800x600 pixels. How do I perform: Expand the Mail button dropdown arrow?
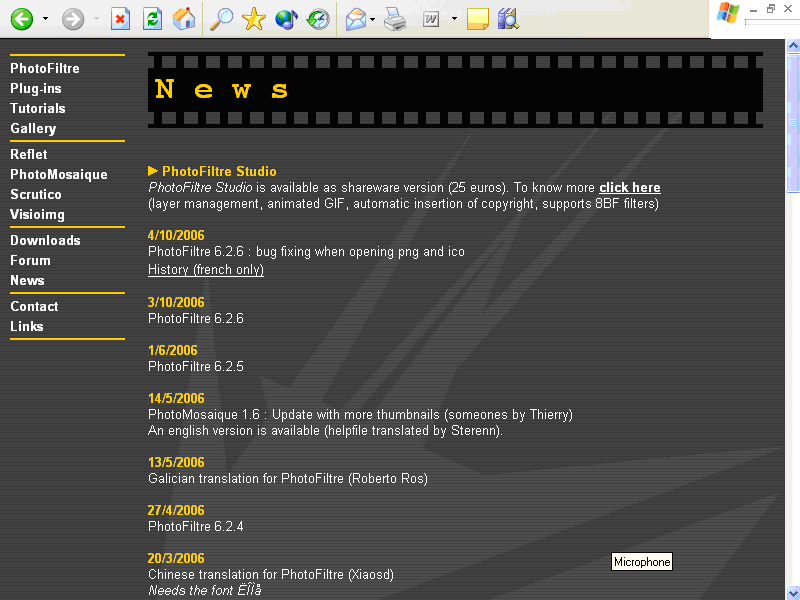[x=372, y=19]
